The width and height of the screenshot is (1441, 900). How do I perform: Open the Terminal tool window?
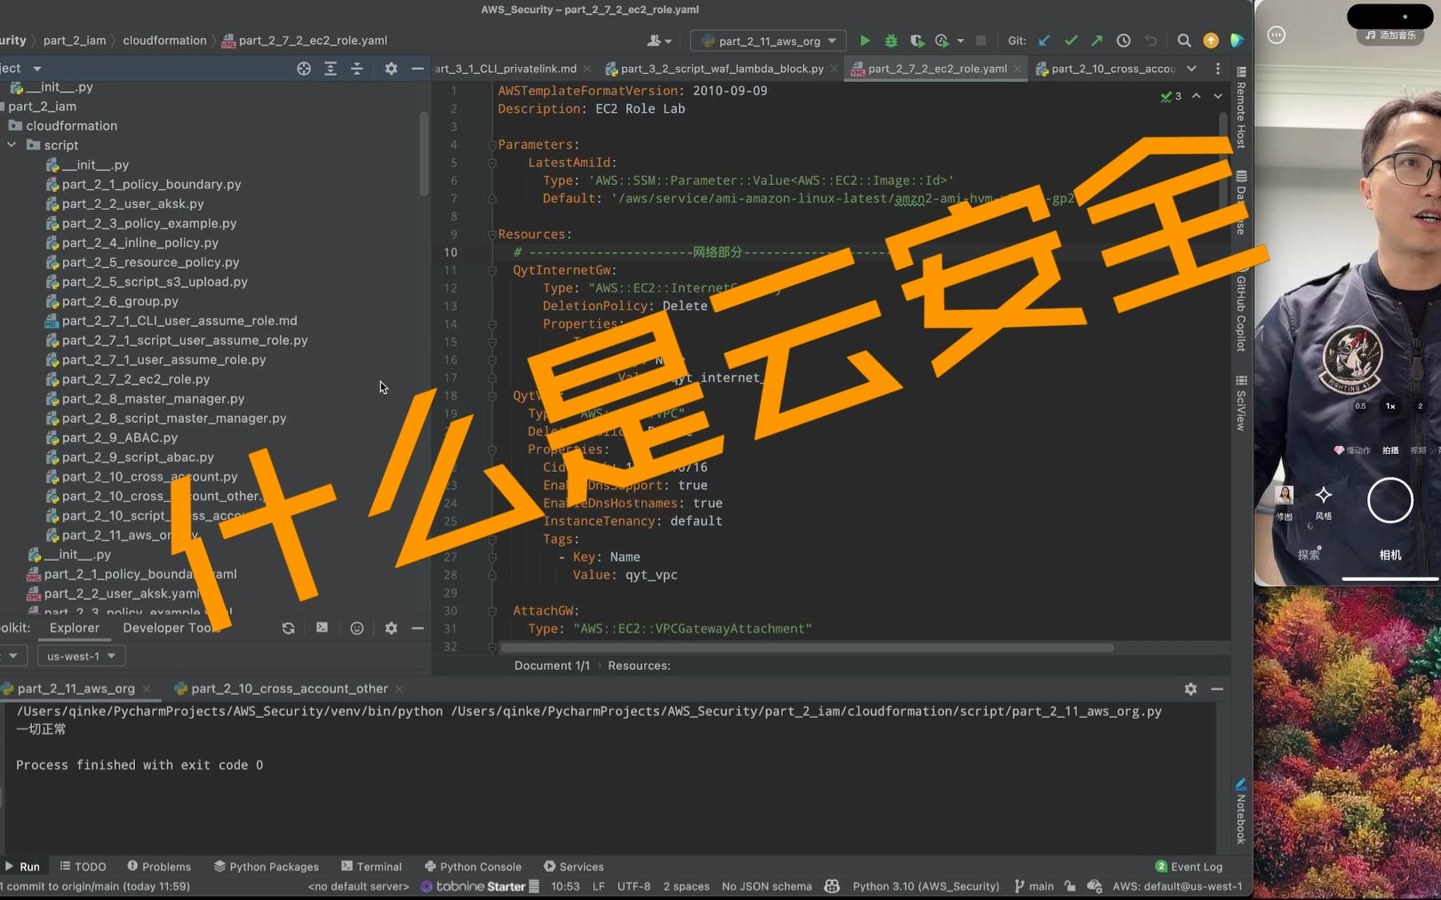(x=371, y=866)
